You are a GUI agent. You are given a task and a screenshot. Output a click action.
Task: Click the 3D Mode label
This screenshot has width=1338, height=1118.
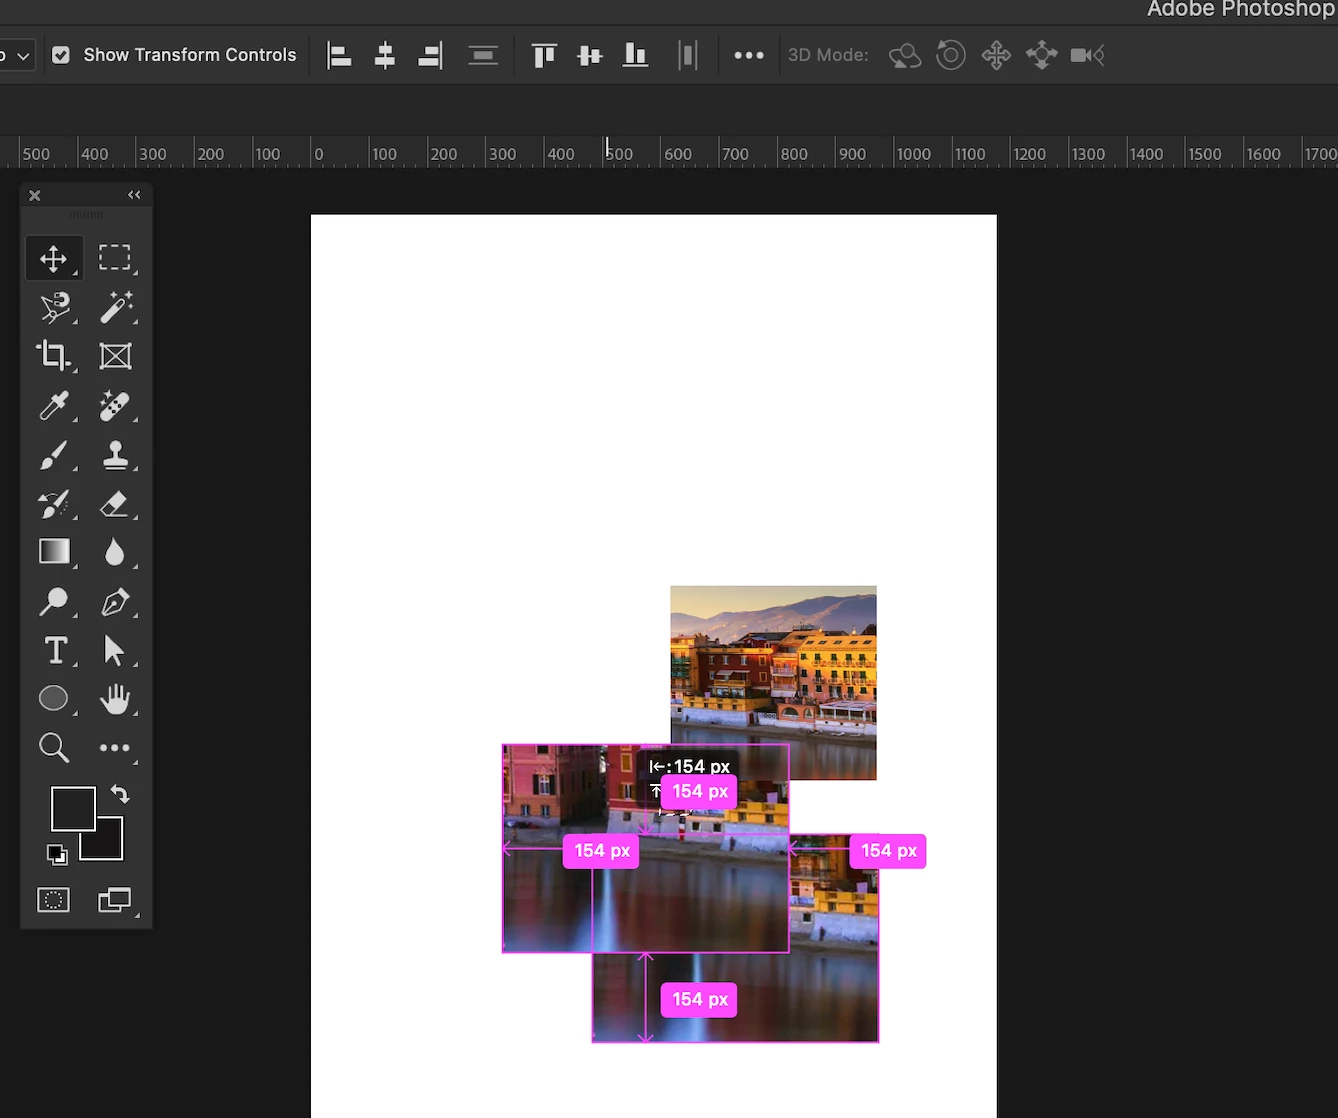(828, 55)
